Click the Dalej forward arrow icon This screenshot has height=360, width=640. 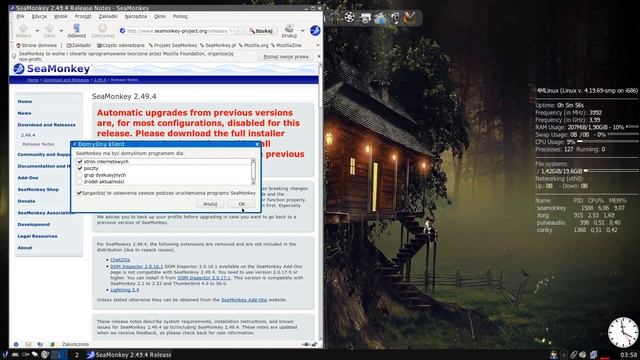49,28
